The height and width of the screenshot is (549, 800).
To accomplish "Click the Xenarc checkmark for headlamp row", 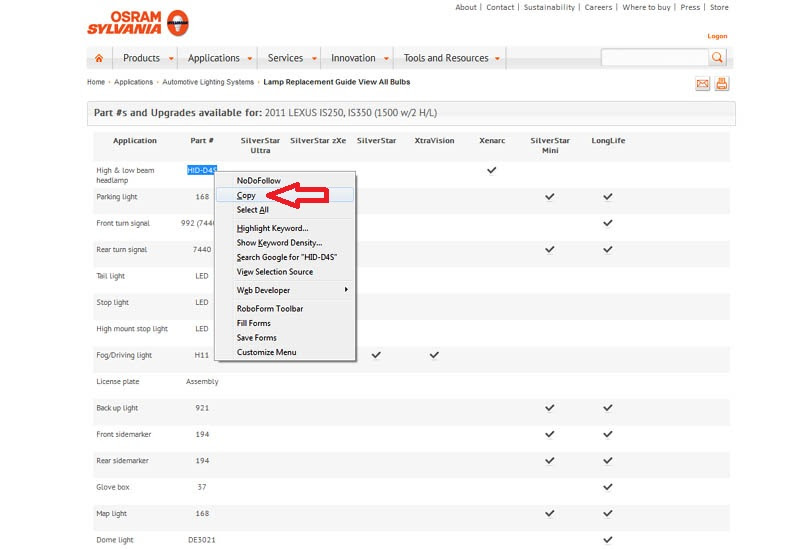I will click(491, 170).
